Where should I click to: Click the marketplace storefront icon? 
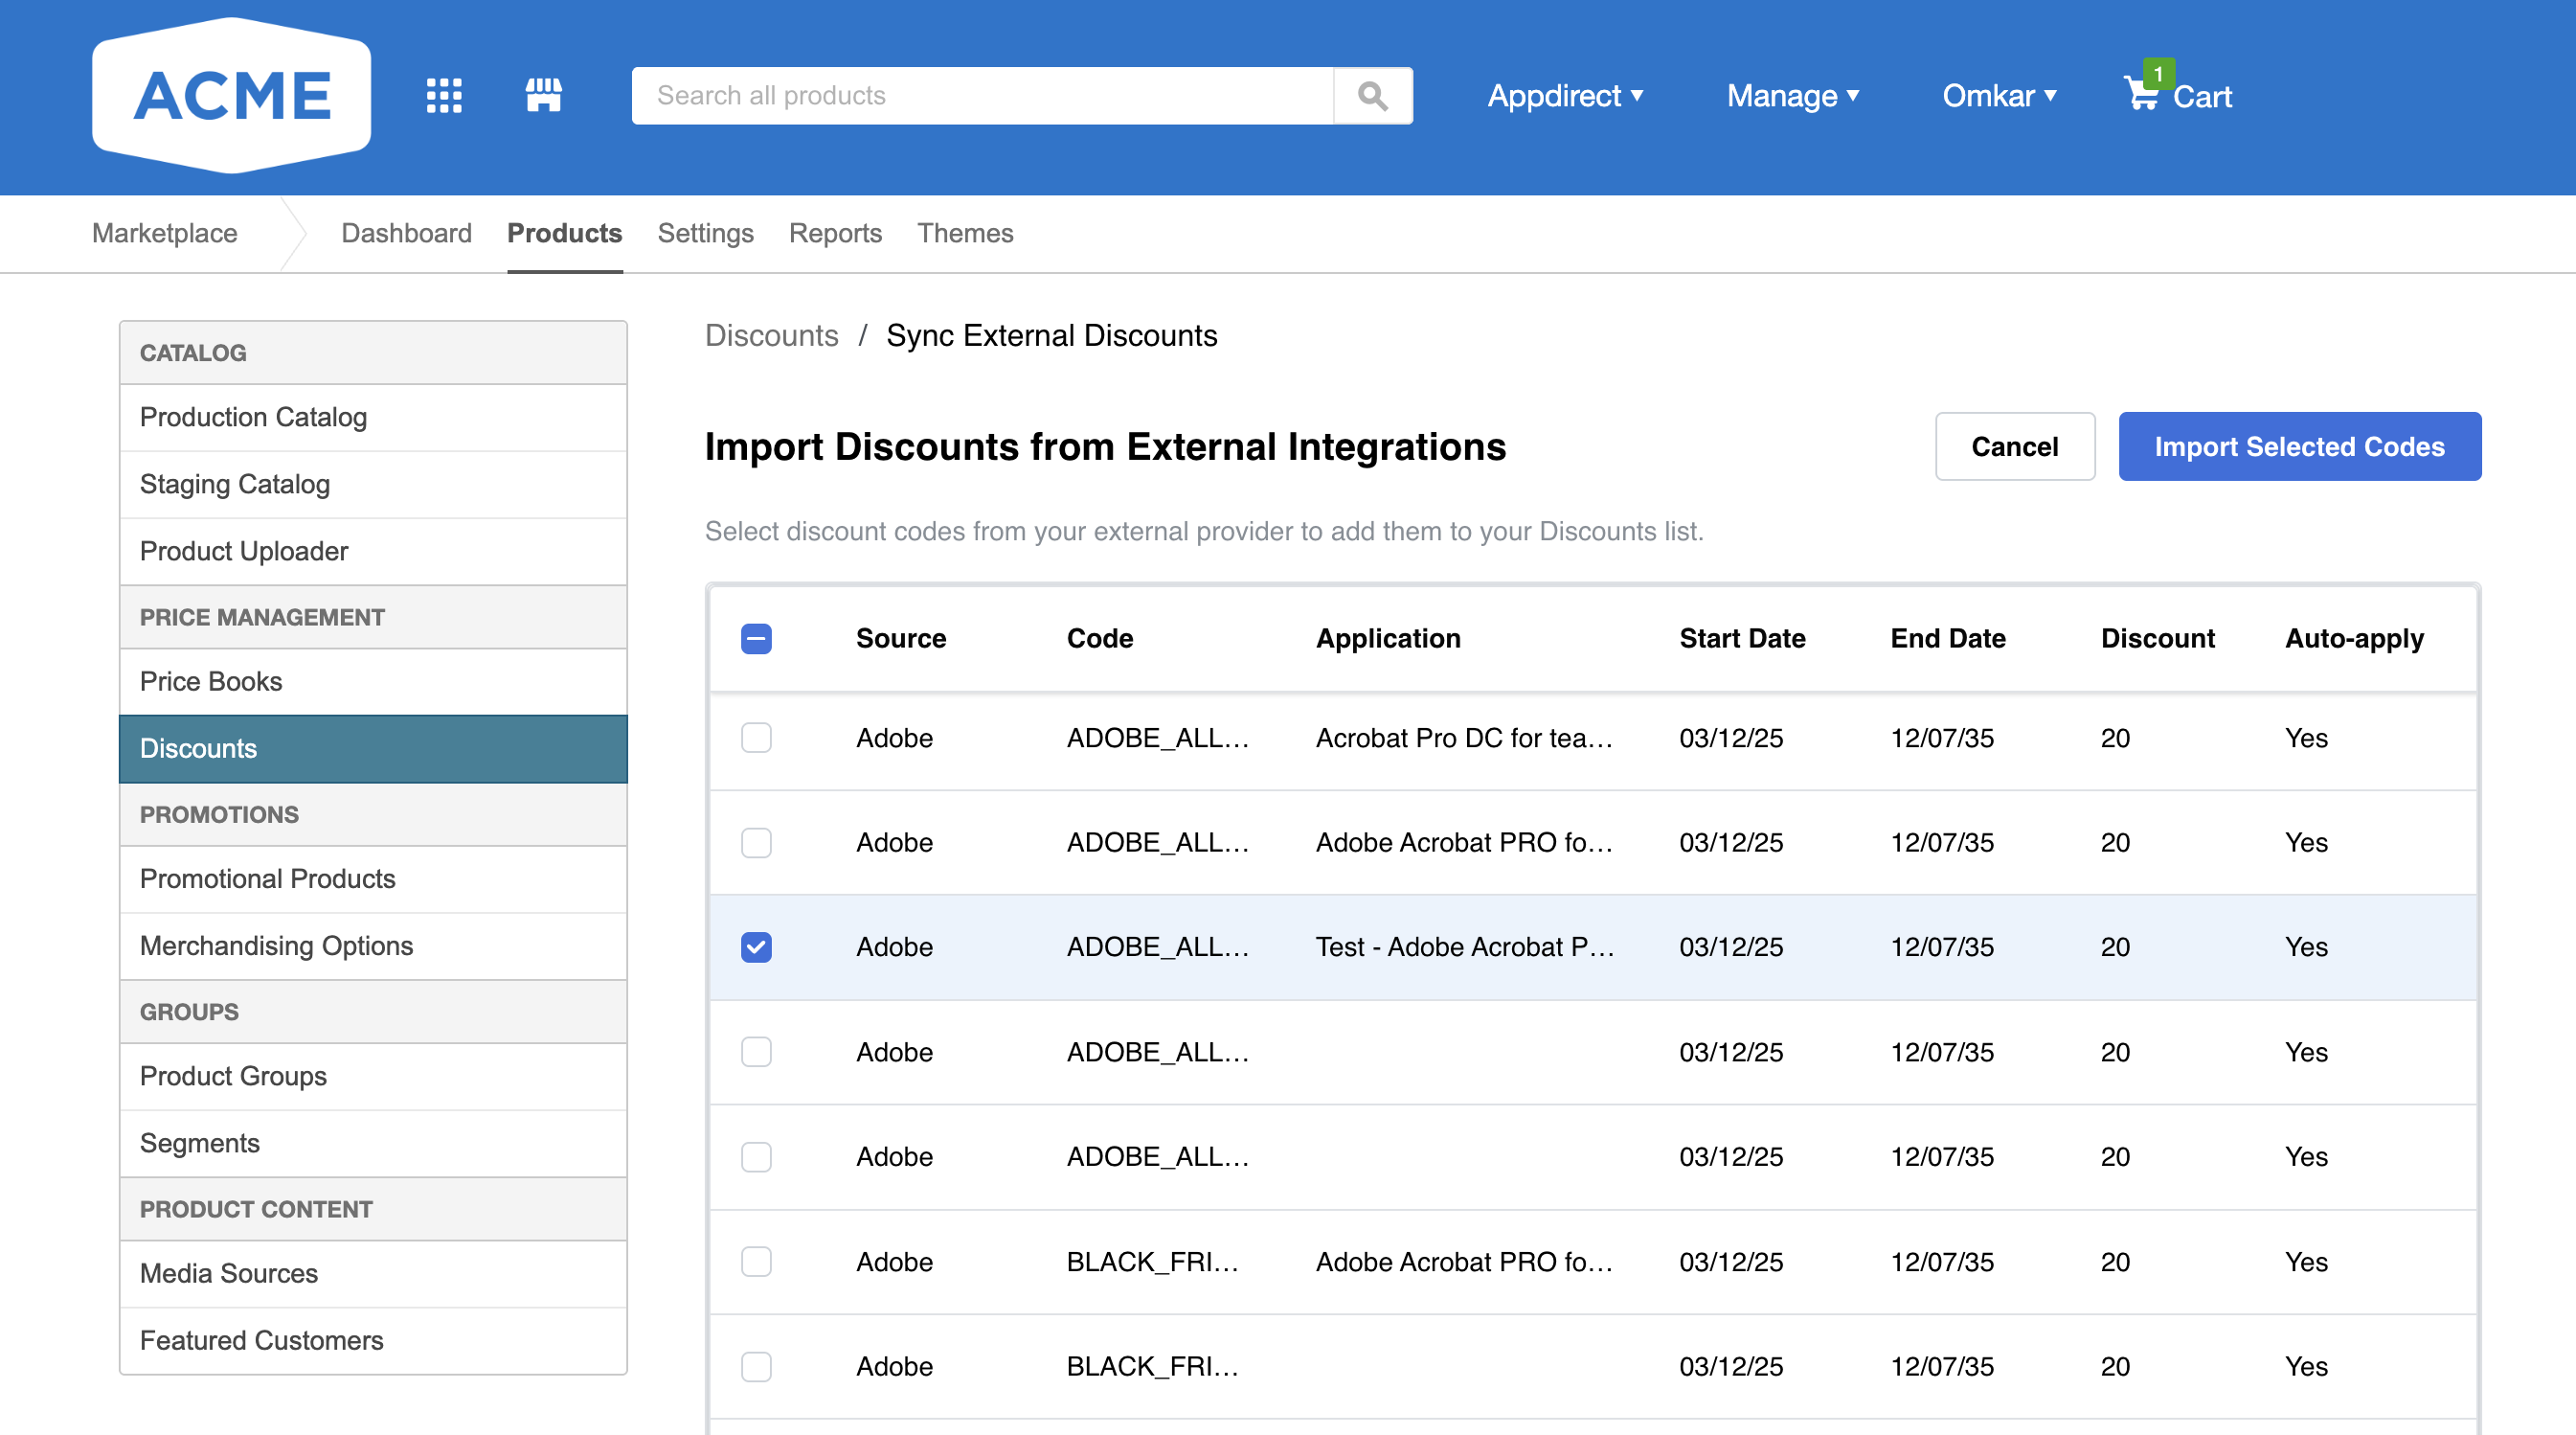543,96
